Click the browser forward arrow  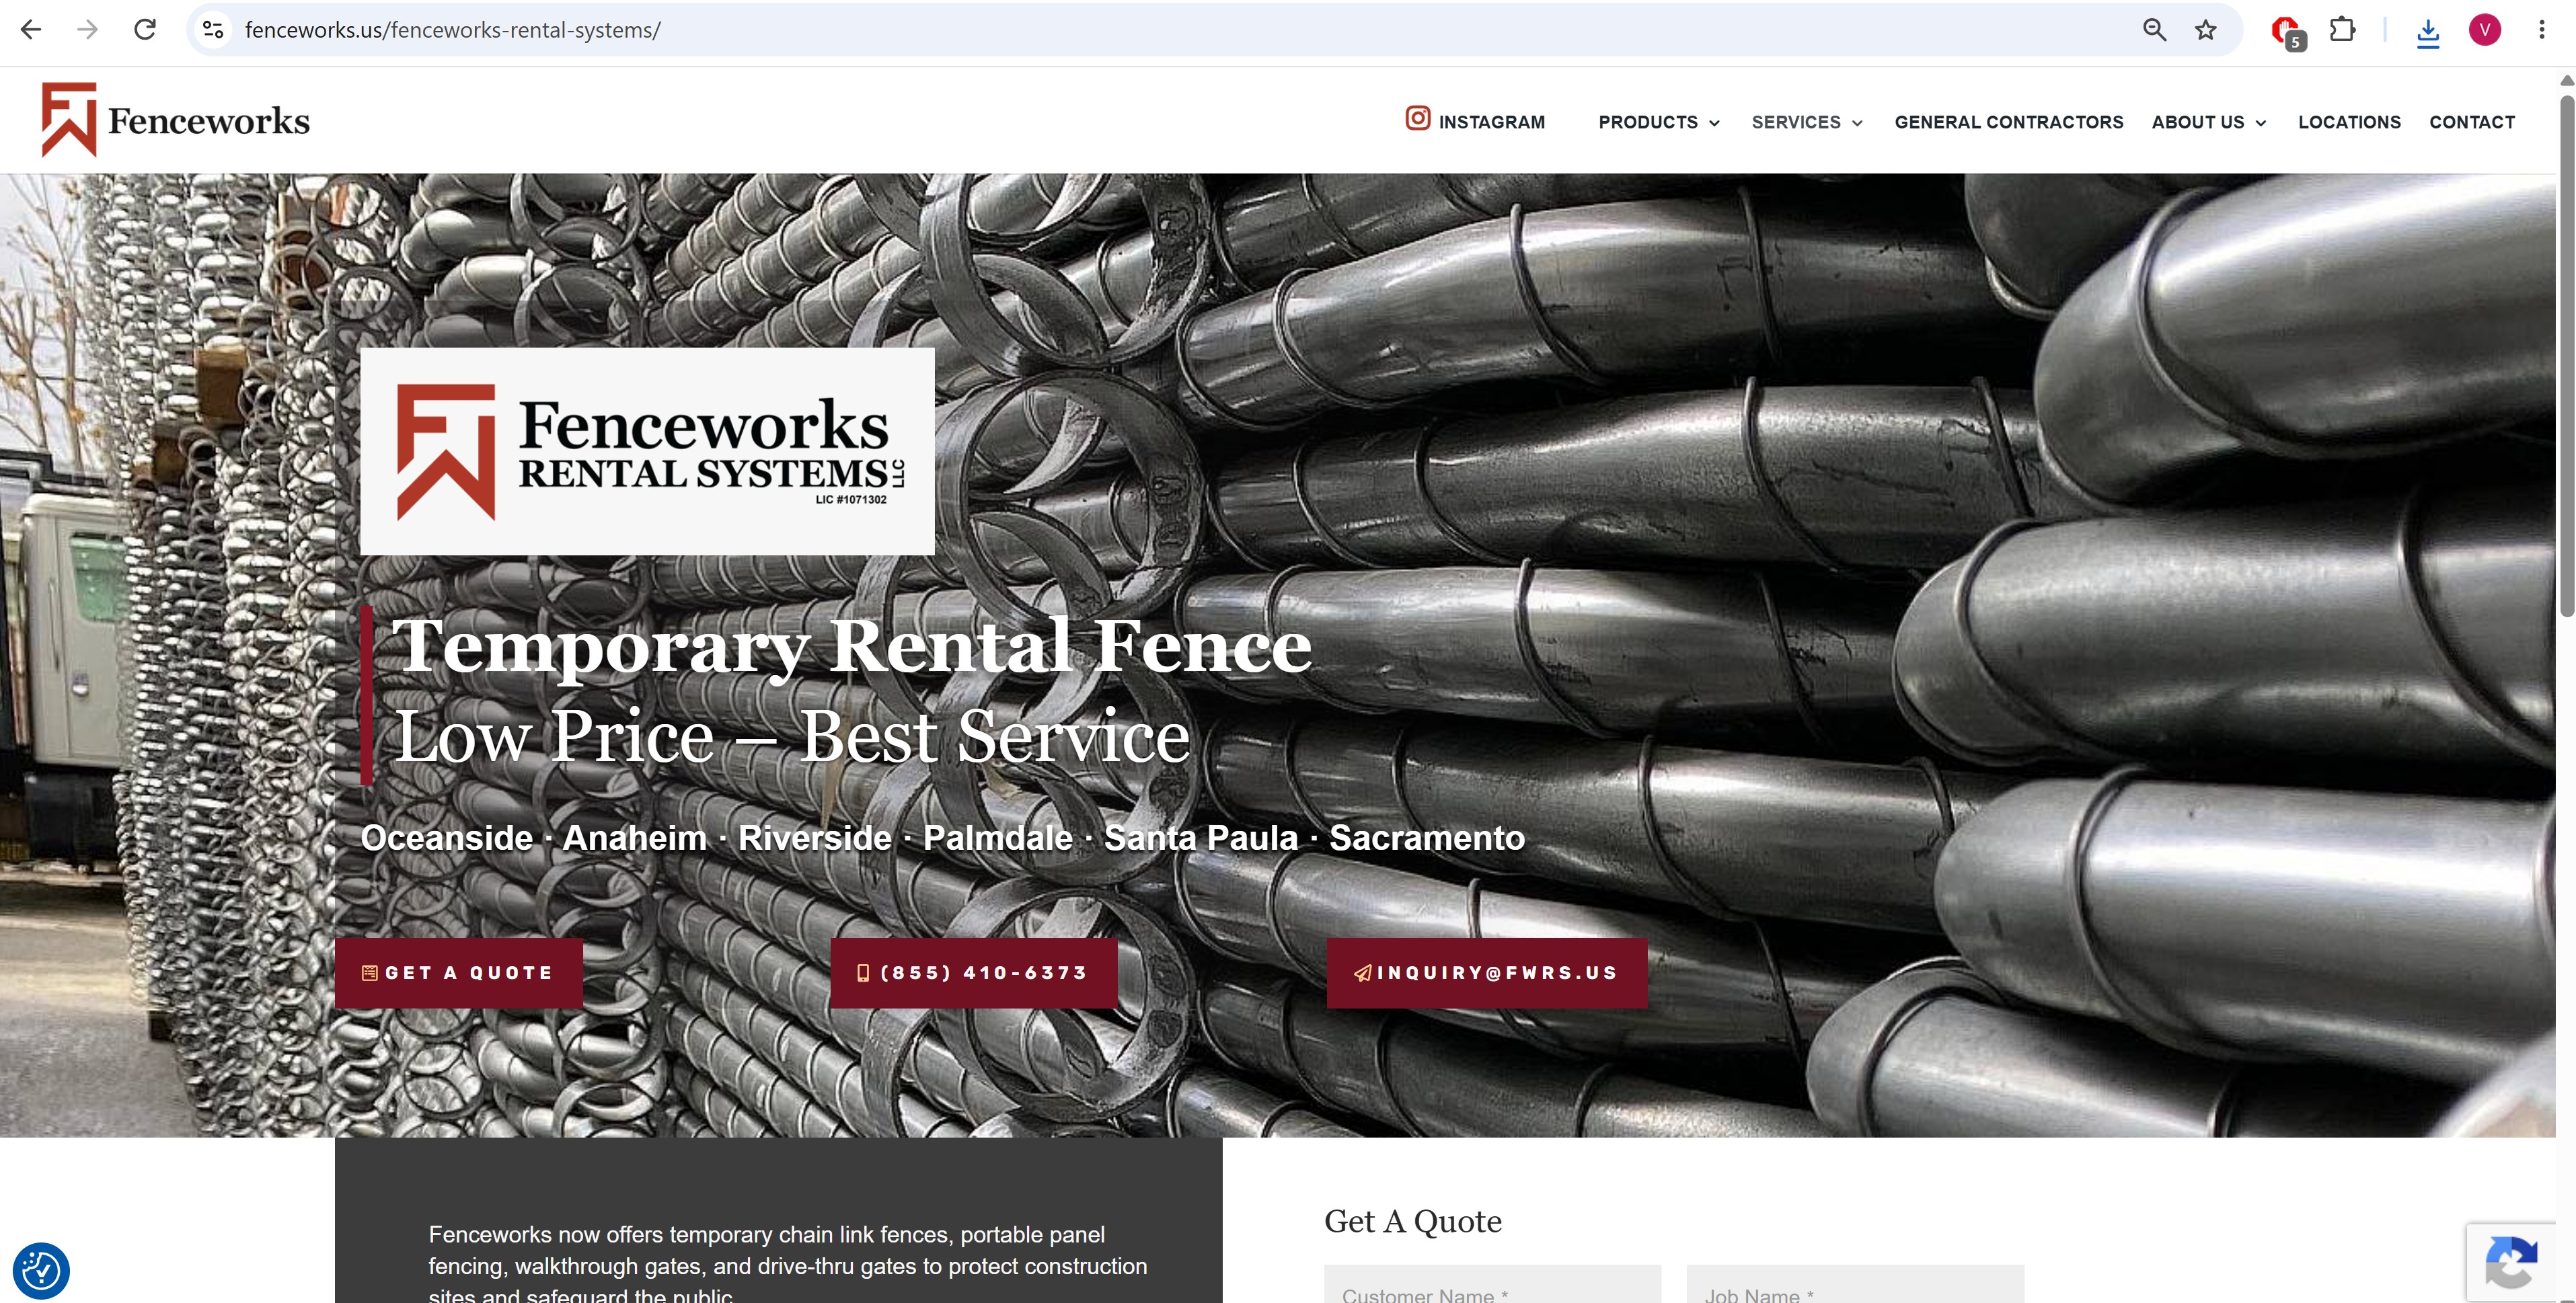tap(88, 30)
